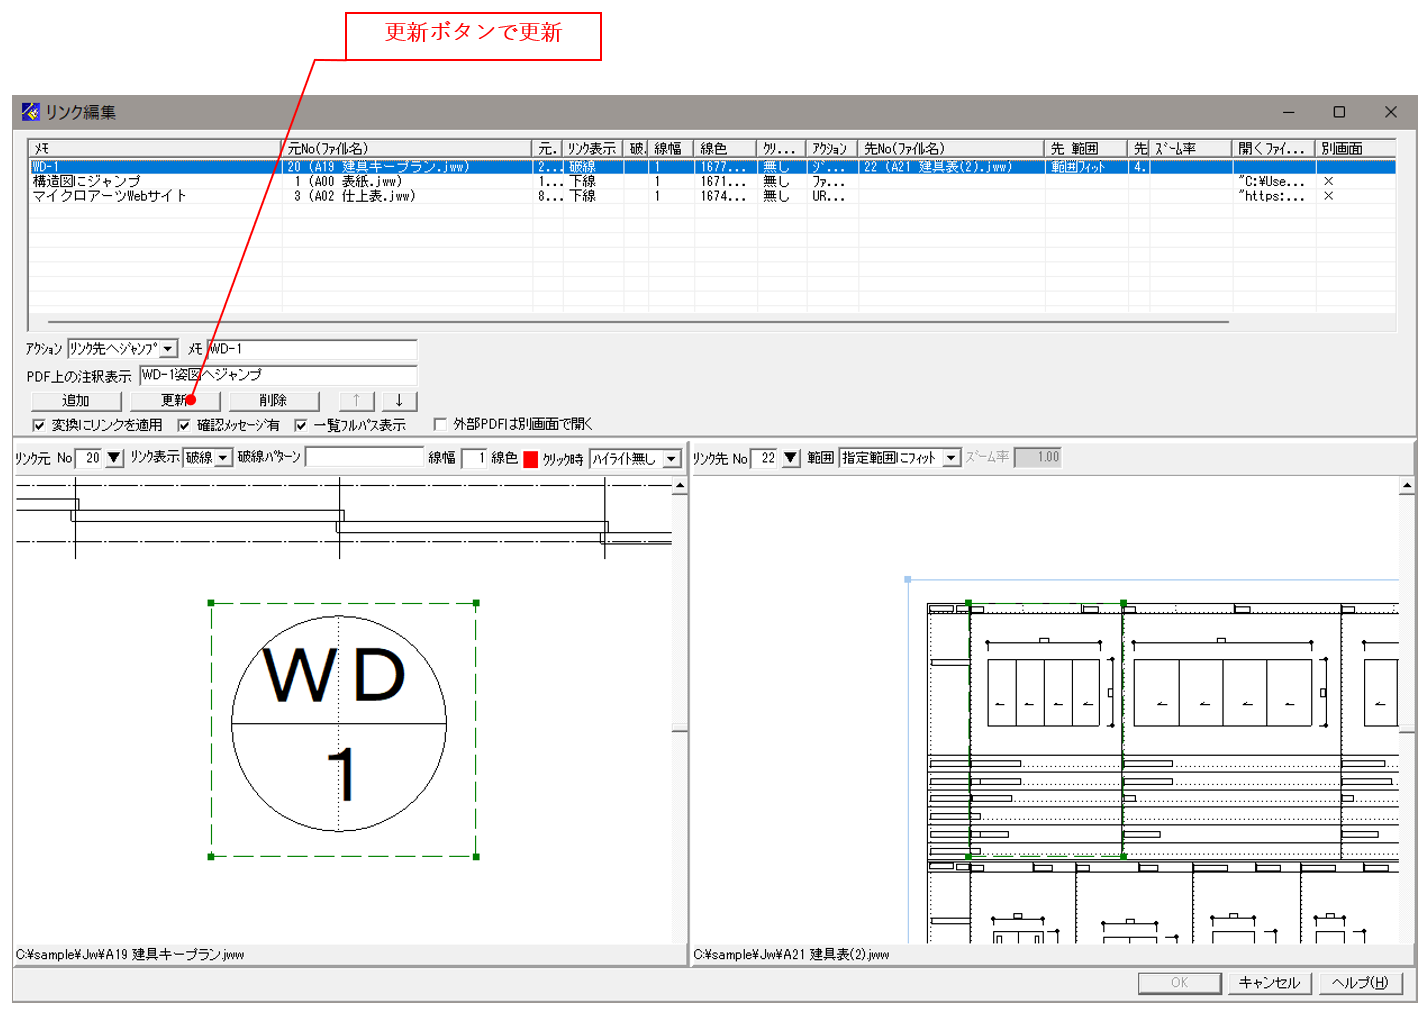This screenshot has height=1018, width=1424.
Task: Click the リンク編集 title bar app icon
Action: [31, 112]
